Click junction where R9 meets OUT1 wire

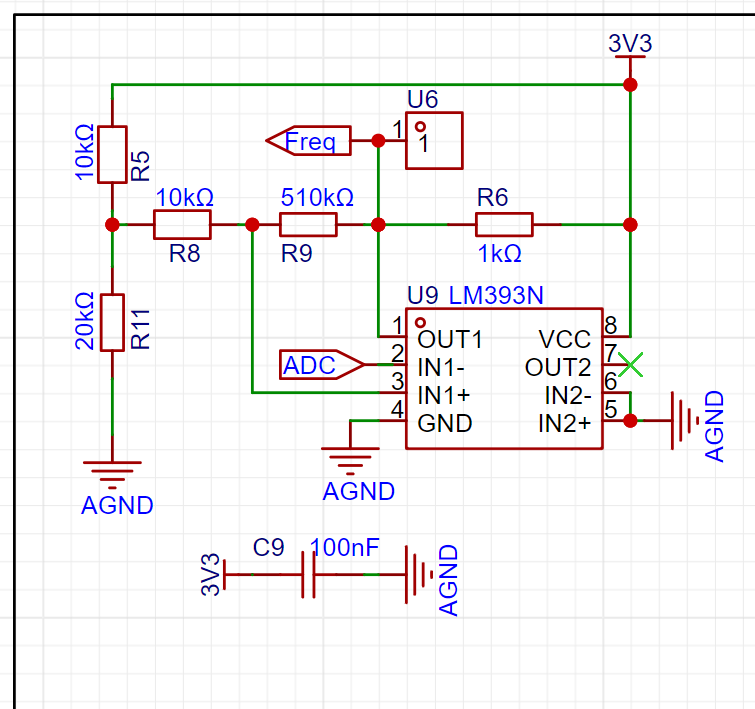pyautogui.click(x=378, y=224)
